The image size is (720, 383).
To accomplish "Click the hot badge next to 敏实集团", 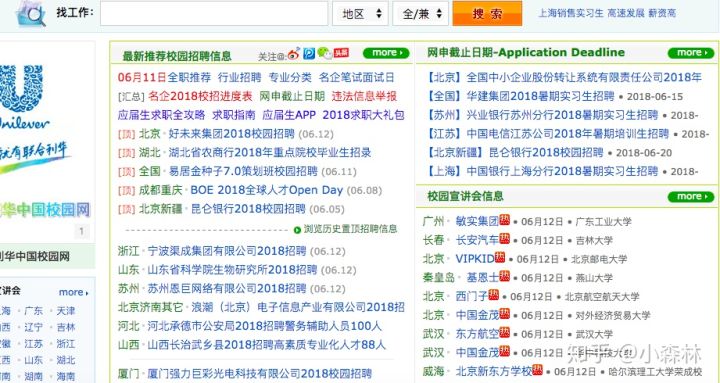I will coord(505,220).
